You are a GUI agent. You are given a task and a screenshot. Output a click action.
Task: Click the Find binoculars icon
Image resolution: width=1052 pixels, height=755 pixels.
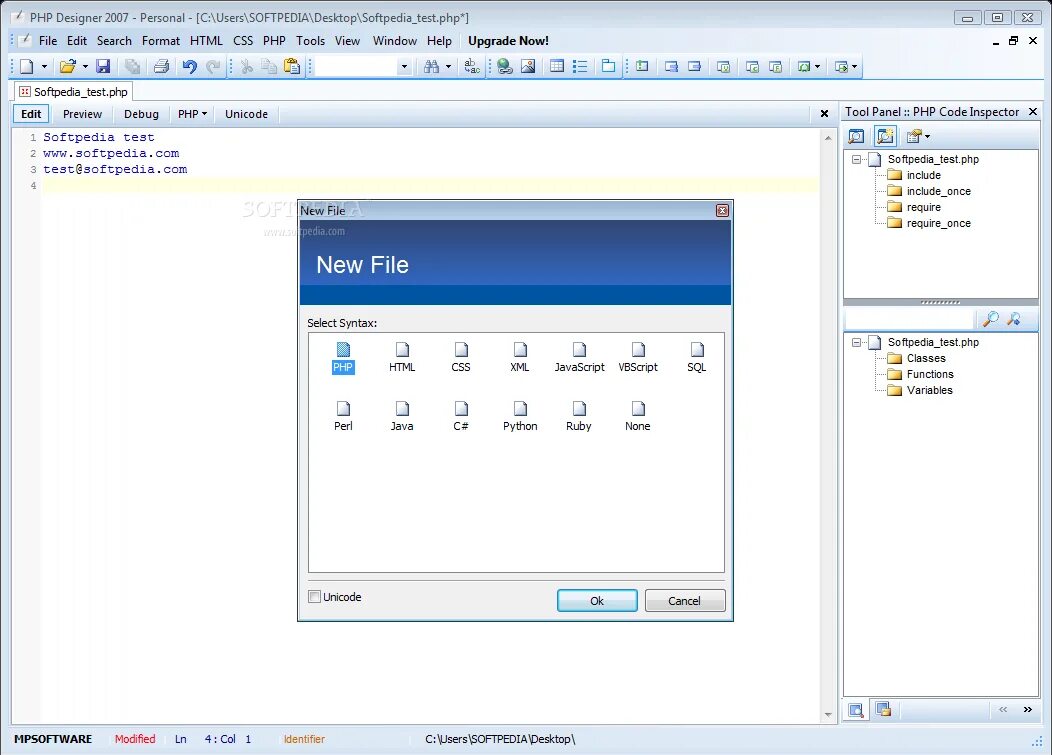click(x=431, y=66)
